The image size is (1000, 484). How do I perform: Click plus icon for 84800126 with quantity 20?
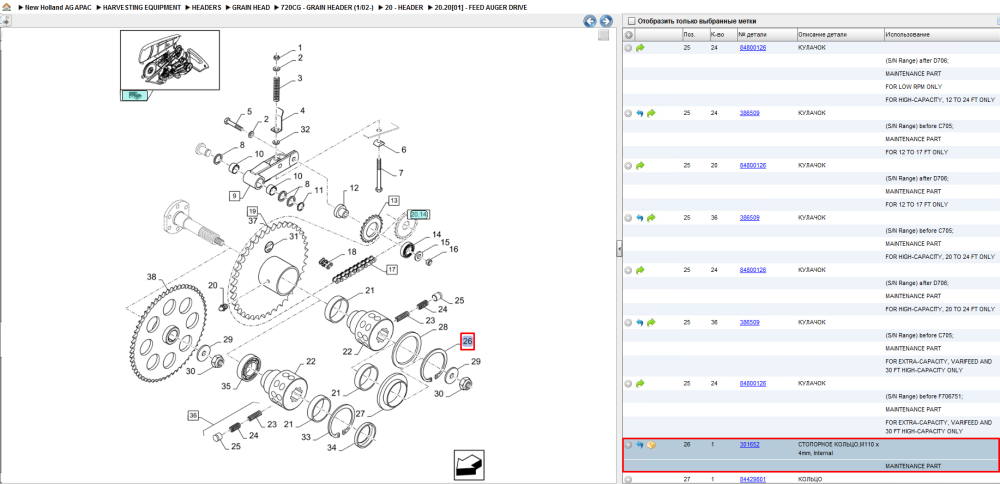click(x=628, y=165)
